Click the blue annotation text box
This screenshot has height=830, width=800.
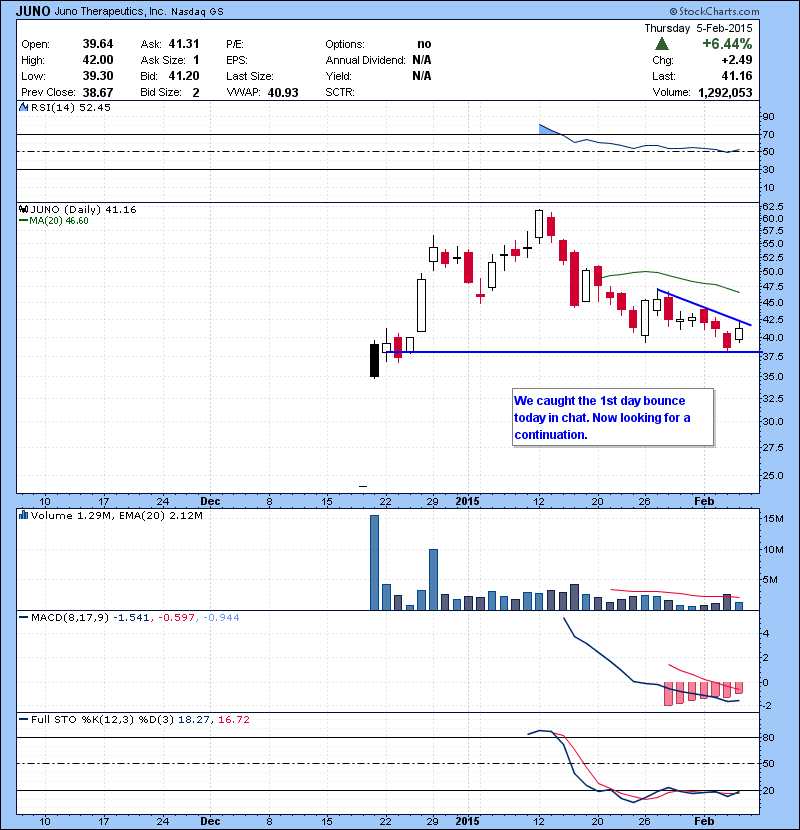coord(613,418)
